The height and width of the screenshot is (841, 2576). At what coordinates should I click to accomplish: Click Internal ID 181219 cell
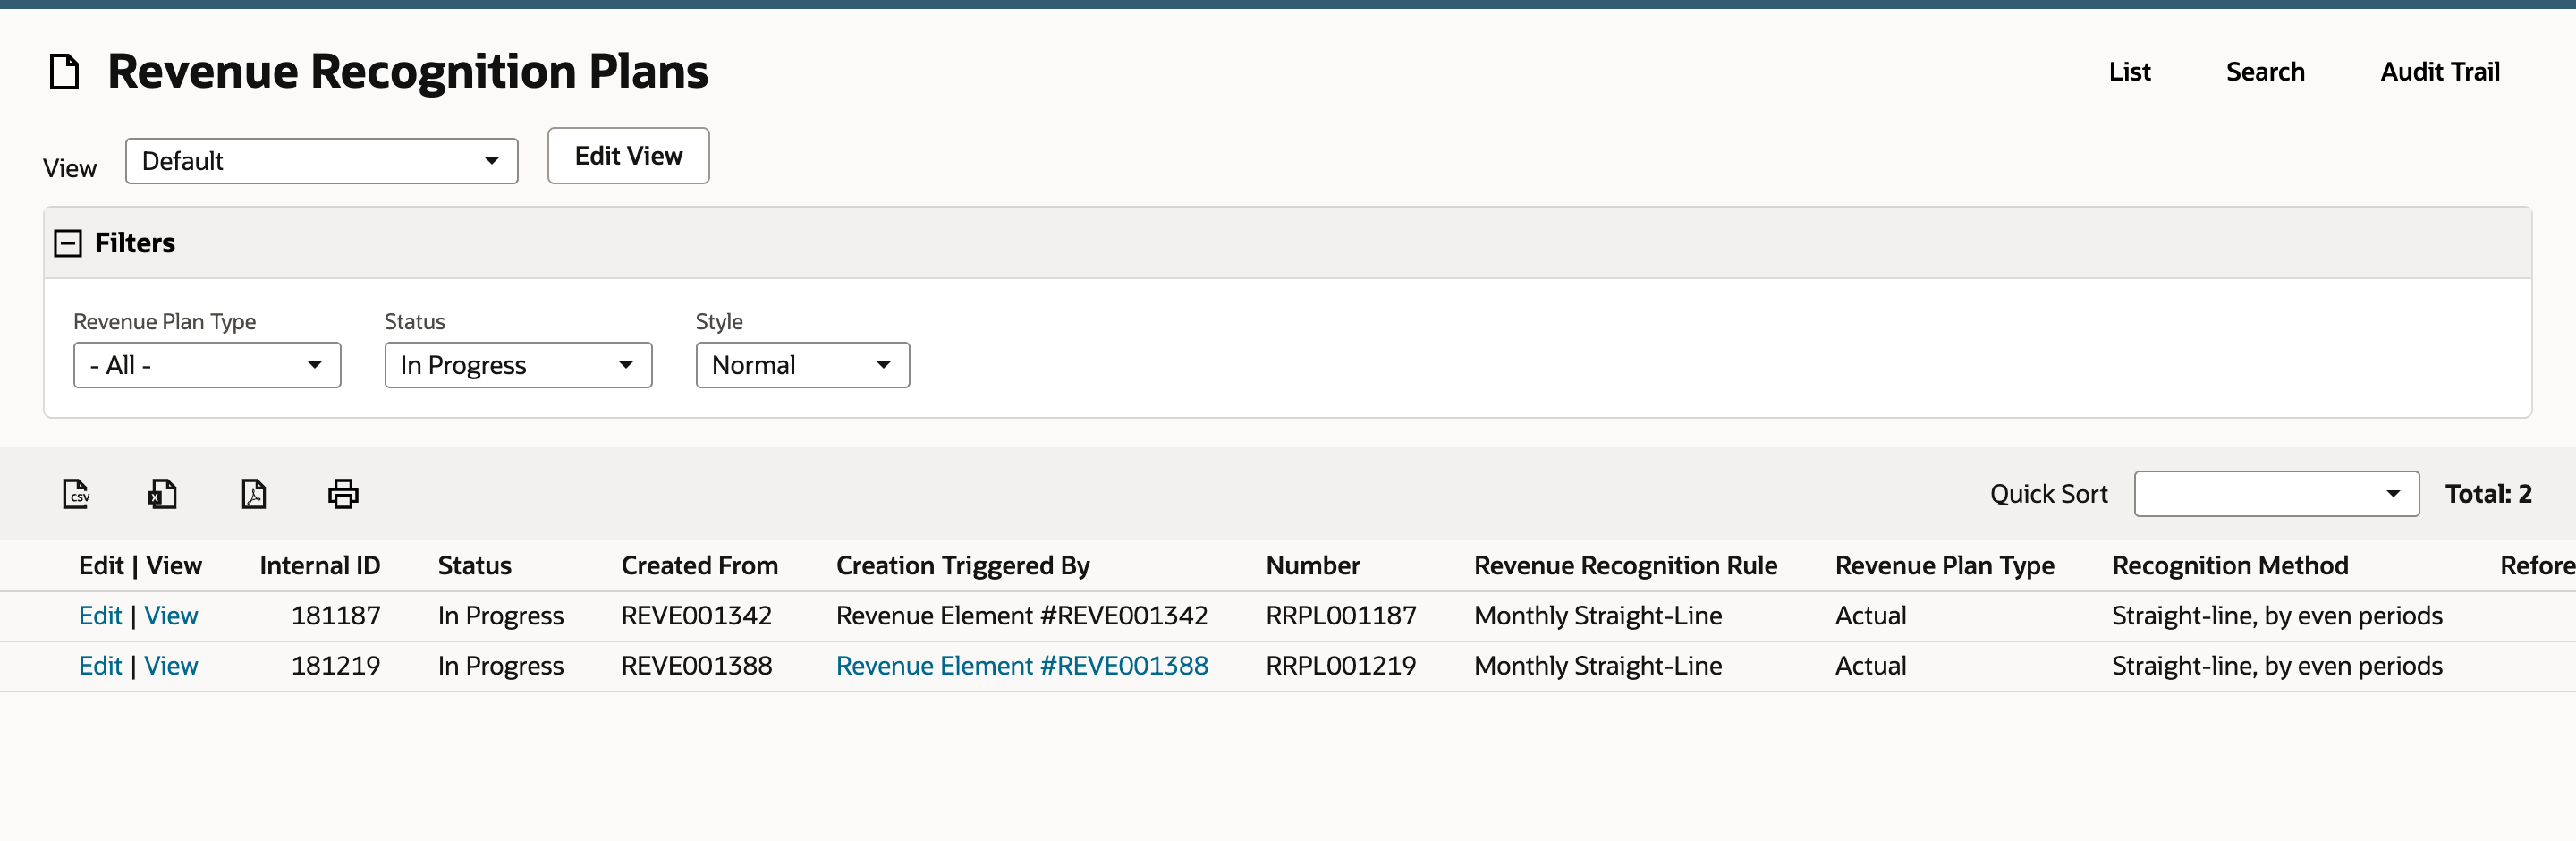pyautogui.click(x=335, y=666)
